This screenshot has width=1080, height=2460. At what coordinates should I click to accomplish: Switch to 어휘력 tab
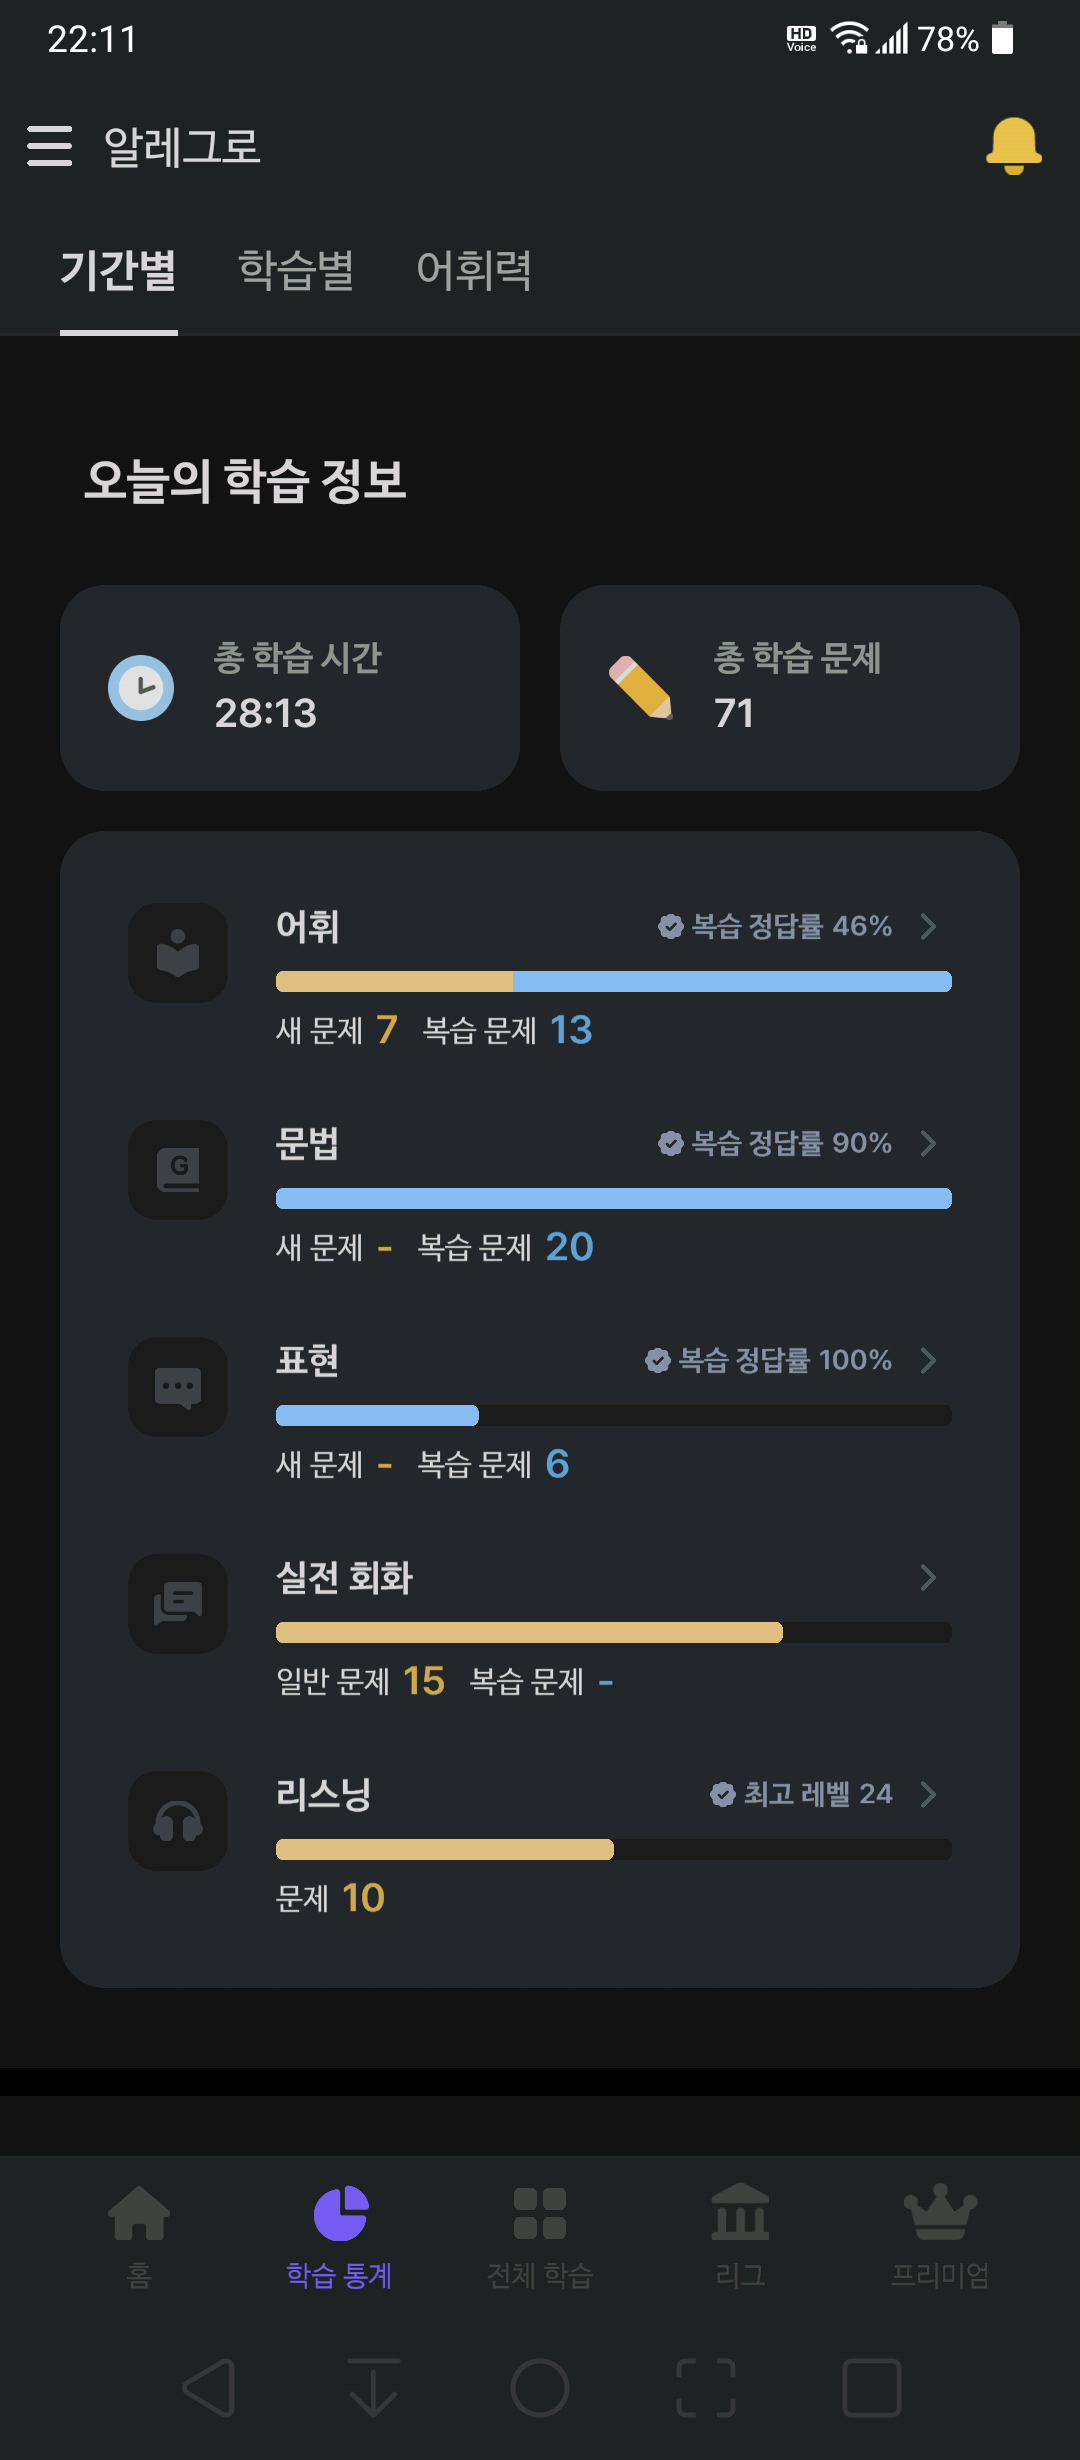coord(474,270)
